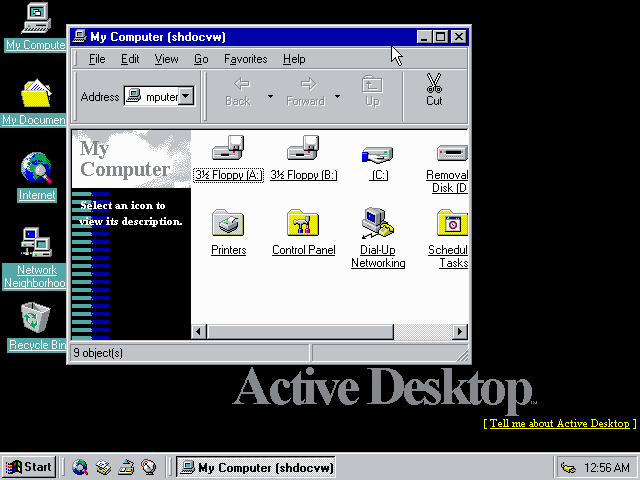
Task: Open the View menu
Action: tap(166, 59)
